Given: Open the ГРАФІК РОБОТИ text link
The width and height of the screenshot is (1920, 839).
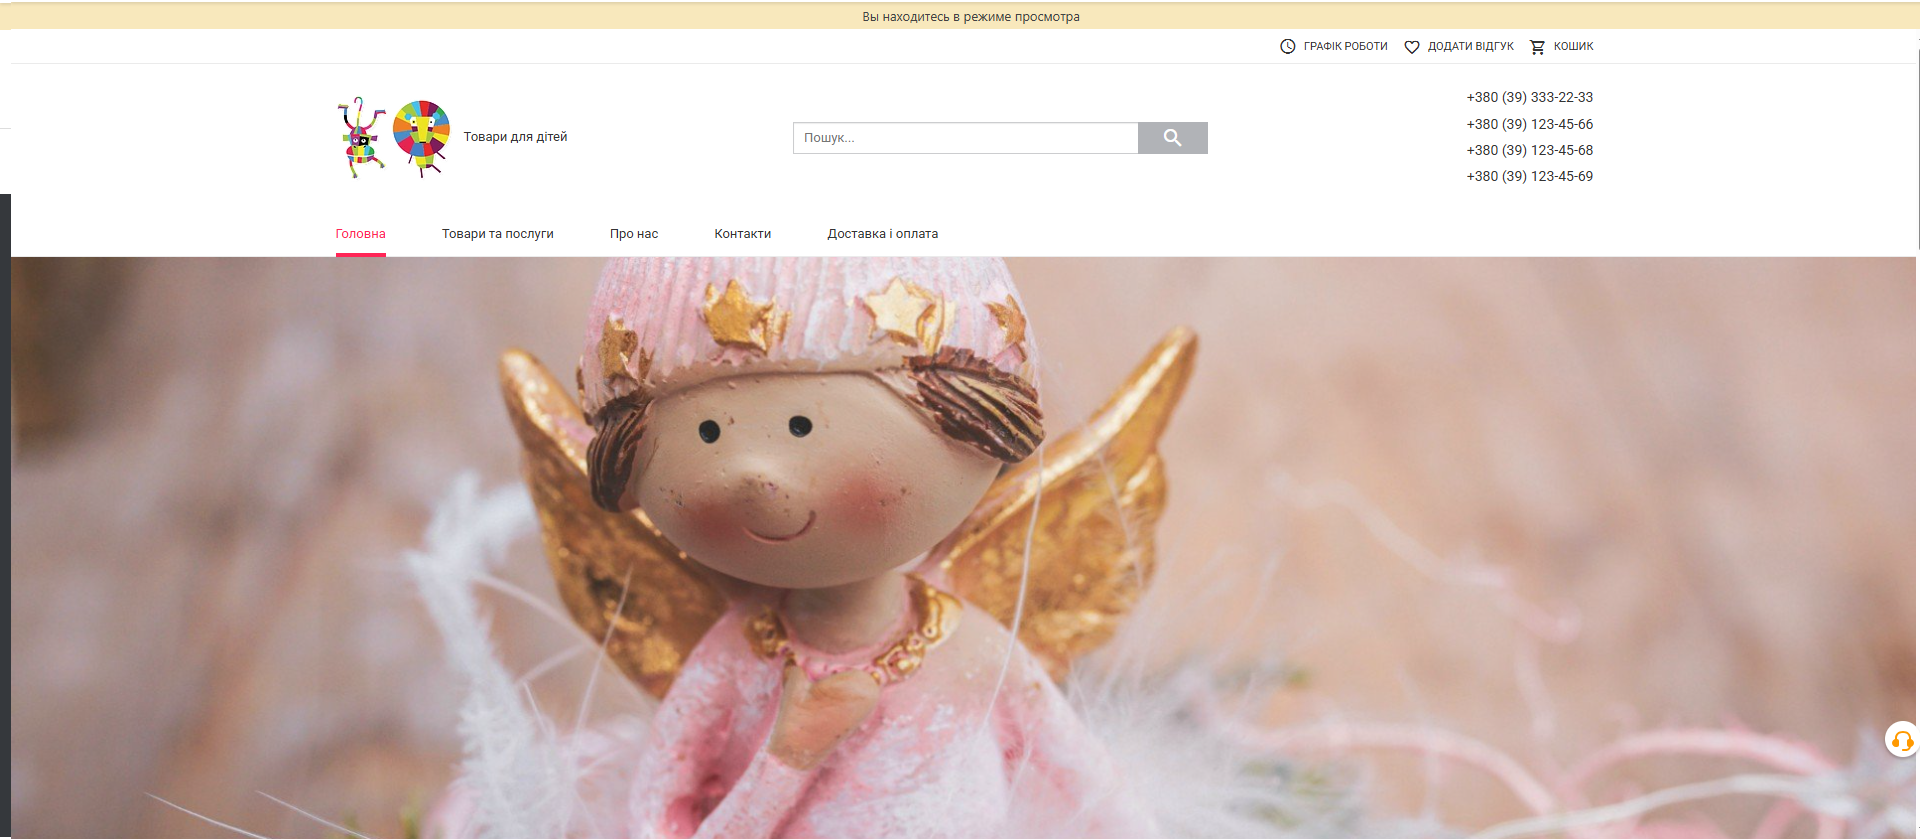Looking at the screenshot, I should pyautogui.click(x=1345, y=47).
